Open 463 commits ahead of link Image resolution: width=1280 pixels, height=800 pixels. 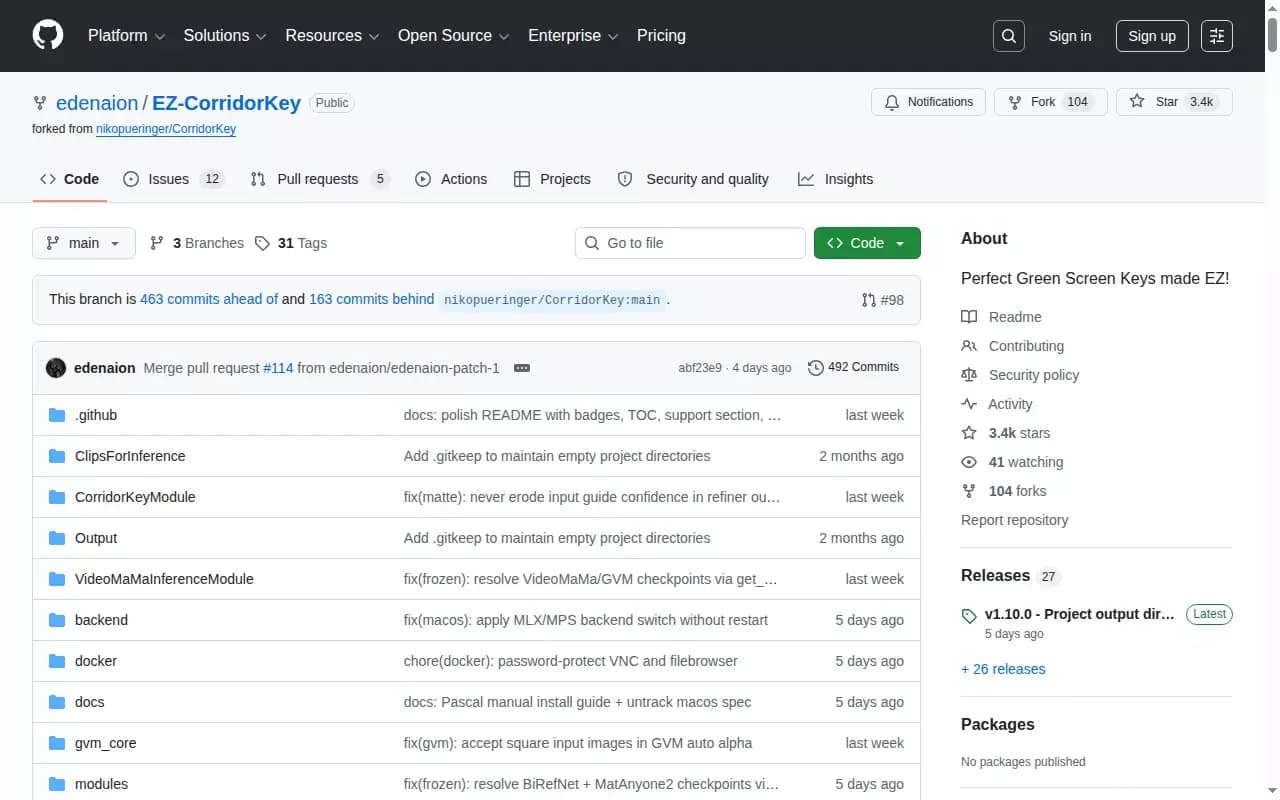pos(209,299)
